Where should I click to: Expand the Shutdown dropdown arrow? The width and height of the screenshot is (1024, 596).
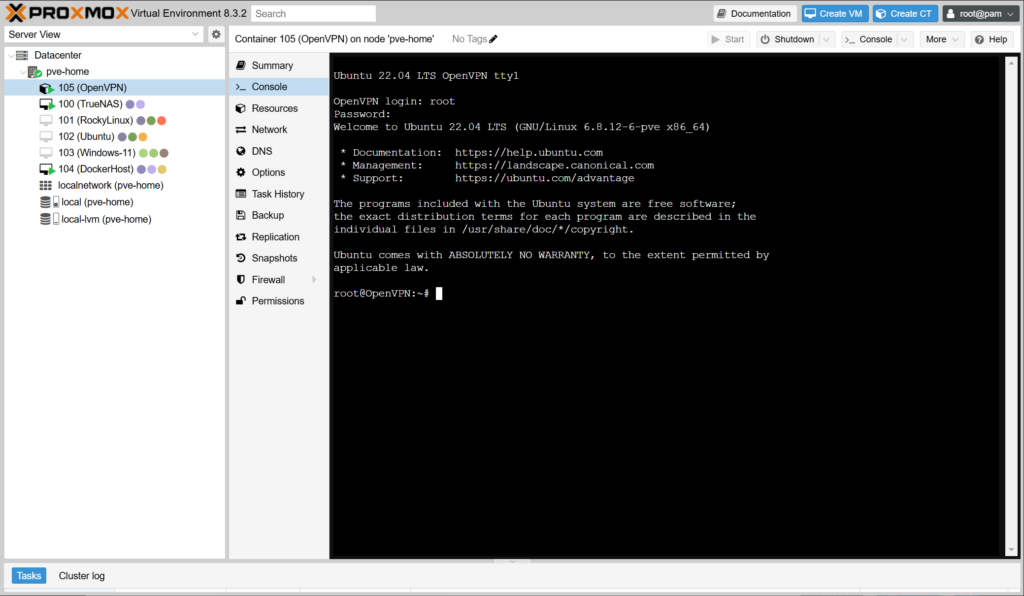(x=826, y=39)
